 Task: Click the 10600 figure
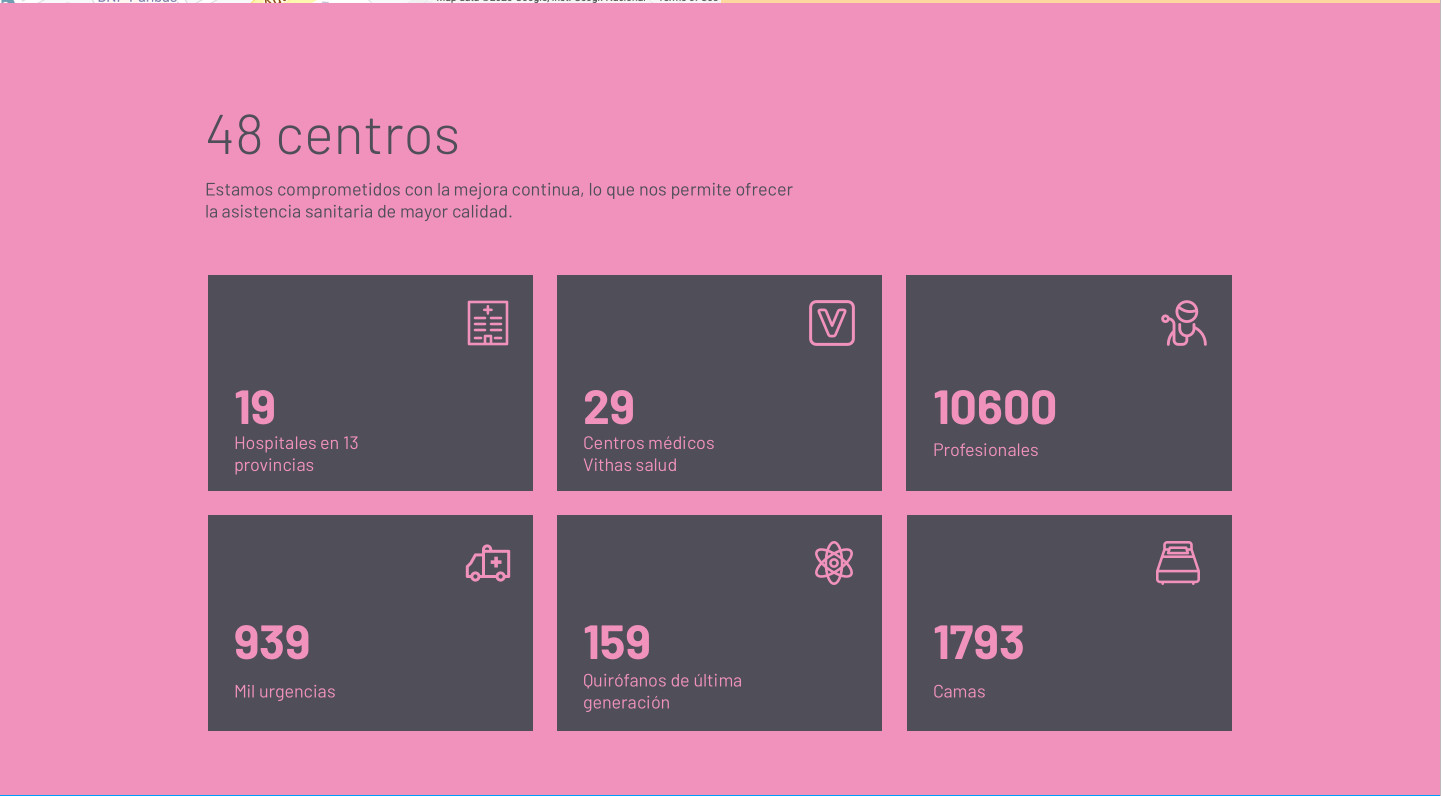(x=994, y=408)
